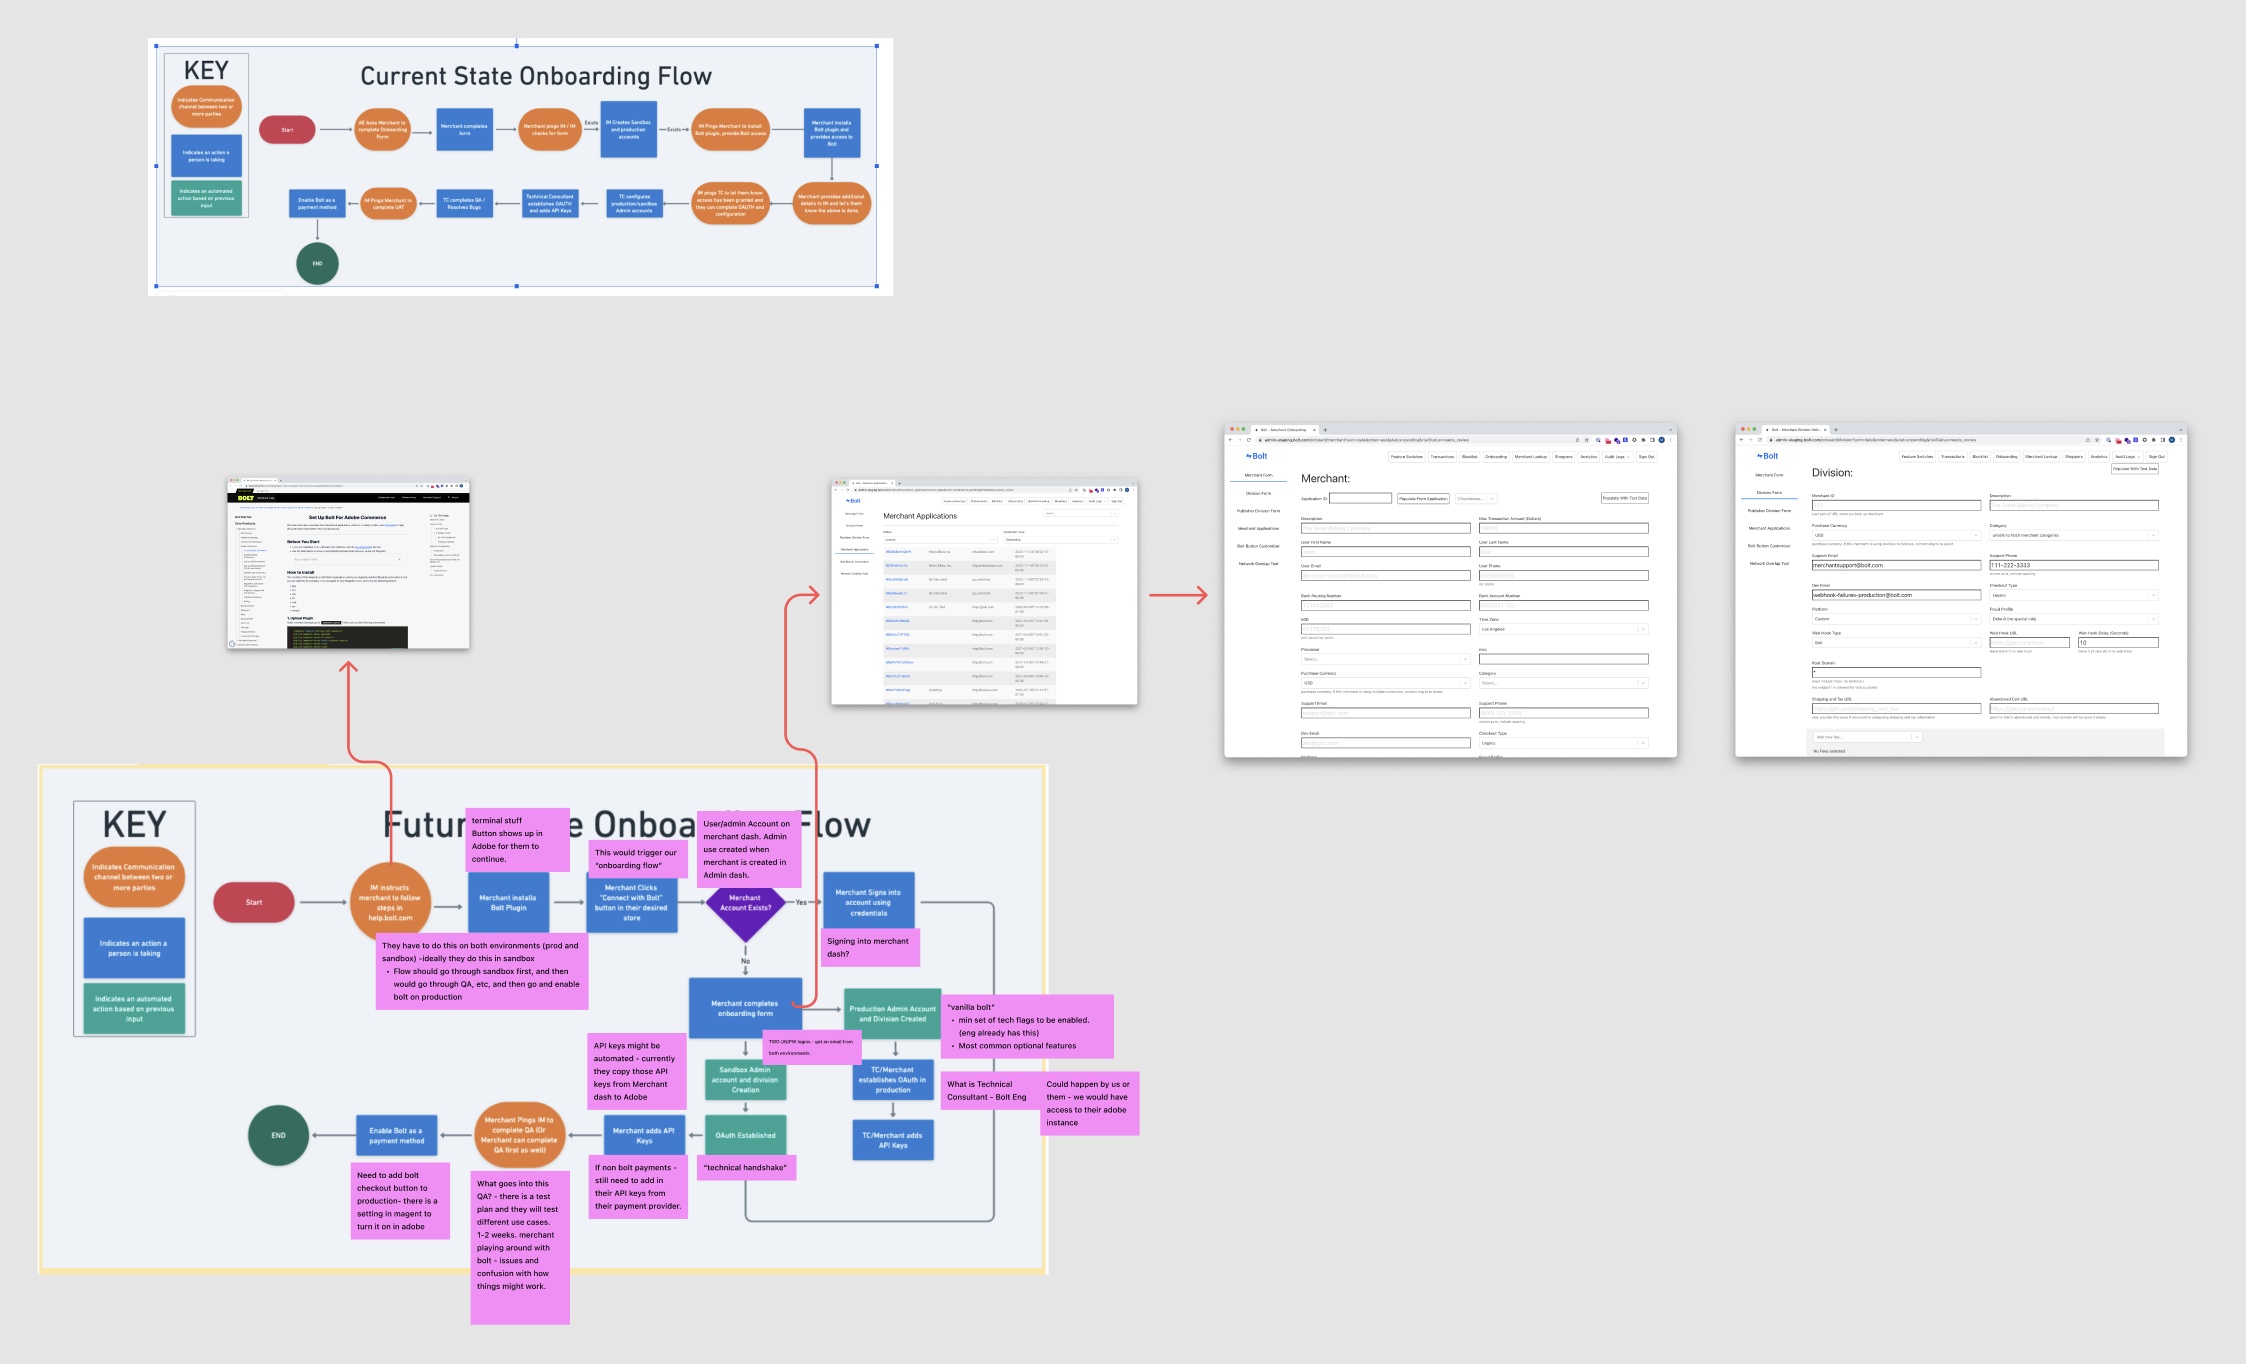The image size is (2246, 1364).
Task: Open Audit Logs dropdown in Merchant form screenshot
Action: click(x=1617, y=457)
